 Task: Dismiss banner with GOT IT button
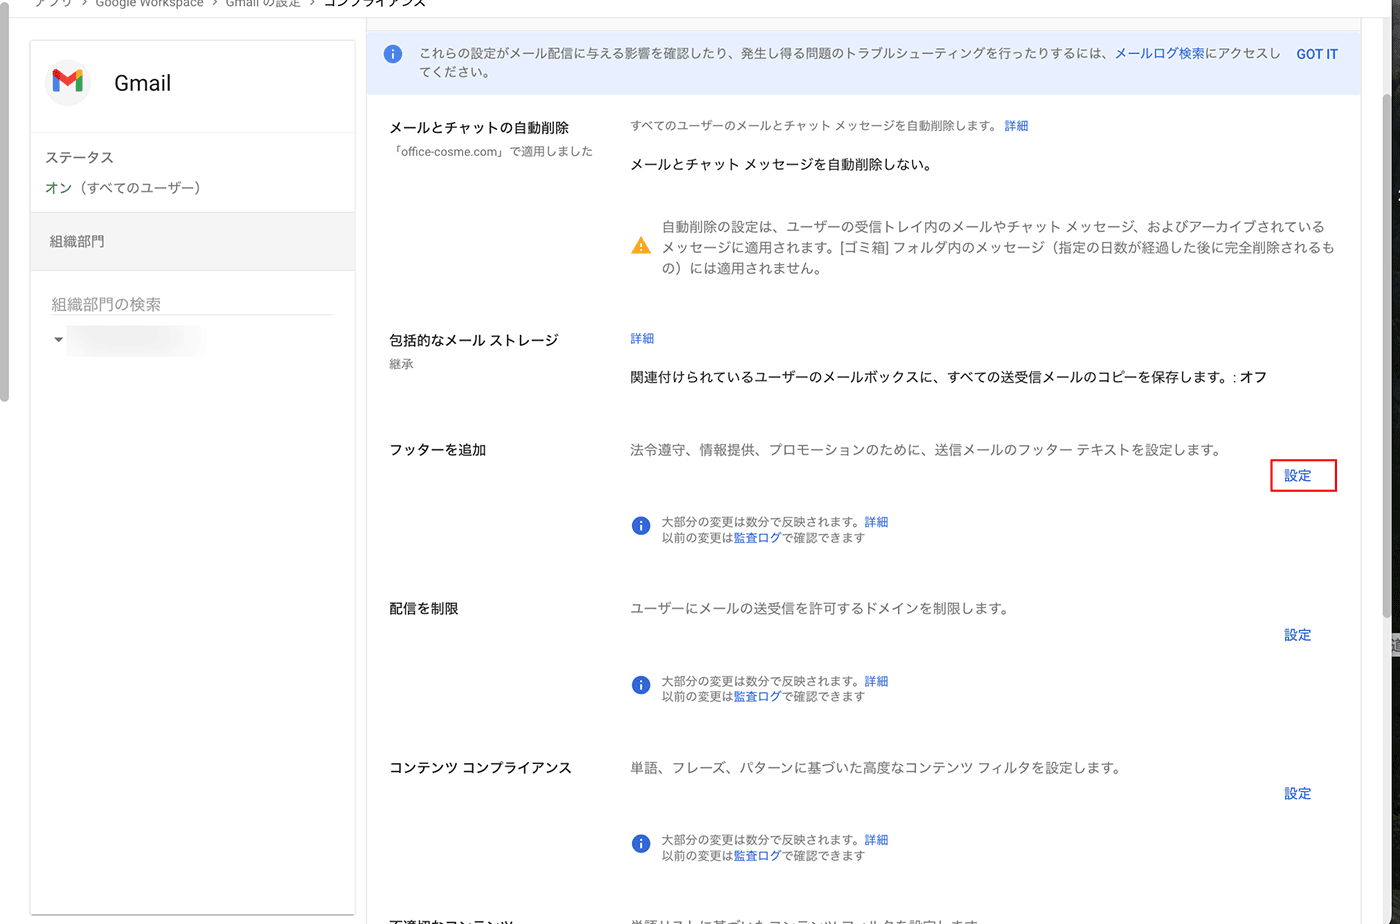[1316, 54]
